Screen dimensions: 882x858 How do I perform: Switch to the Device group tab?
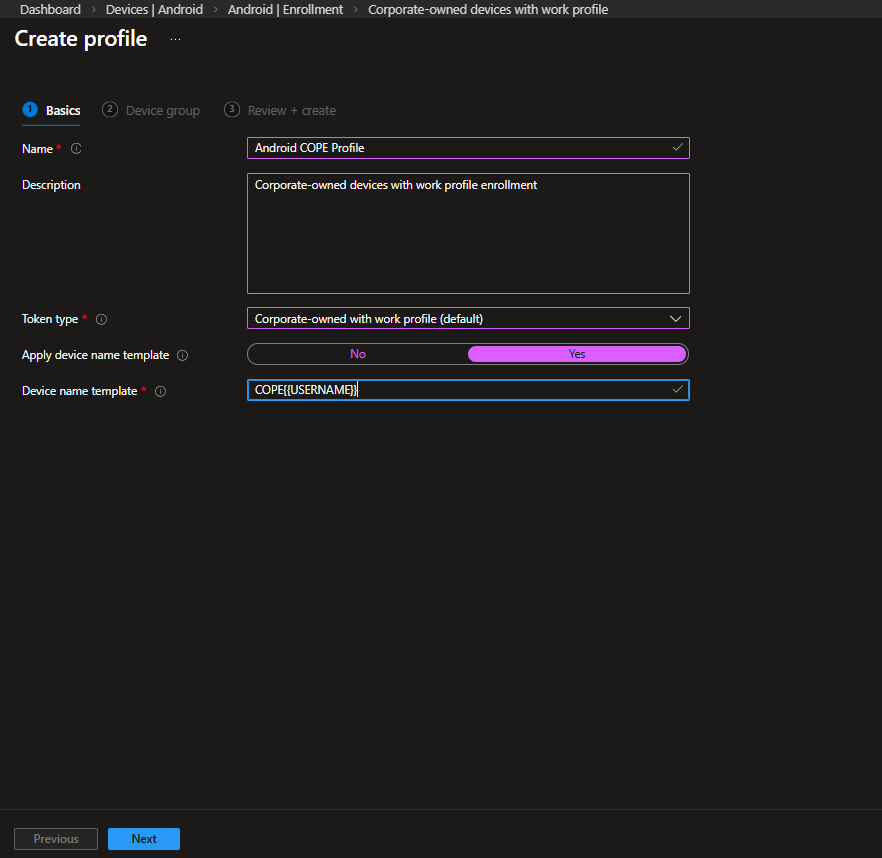[x=162, y=111]
